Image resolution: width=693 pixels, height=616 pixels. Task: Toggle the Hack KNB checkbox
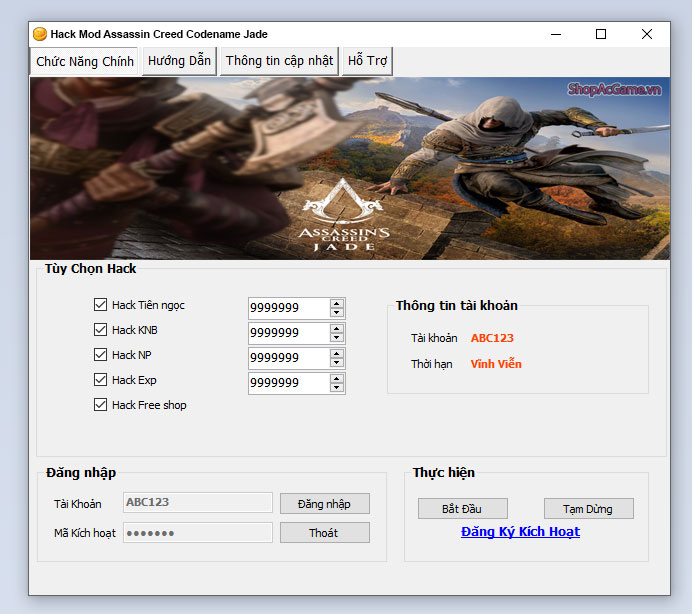pyautogui.click(x=100, y=330)
